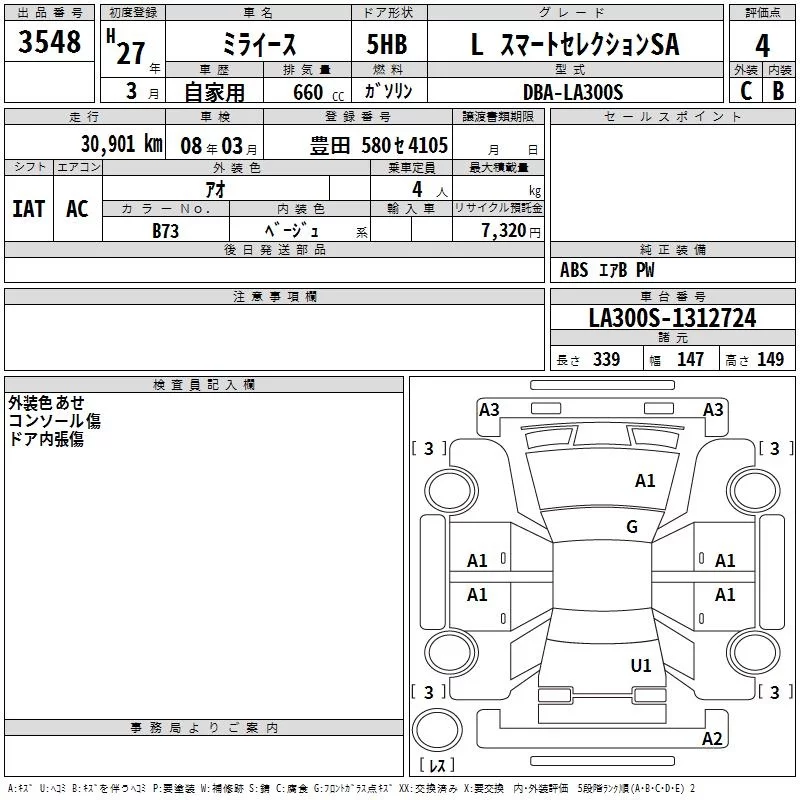
Task: Click the interior grade B
Action: (778, 91)
